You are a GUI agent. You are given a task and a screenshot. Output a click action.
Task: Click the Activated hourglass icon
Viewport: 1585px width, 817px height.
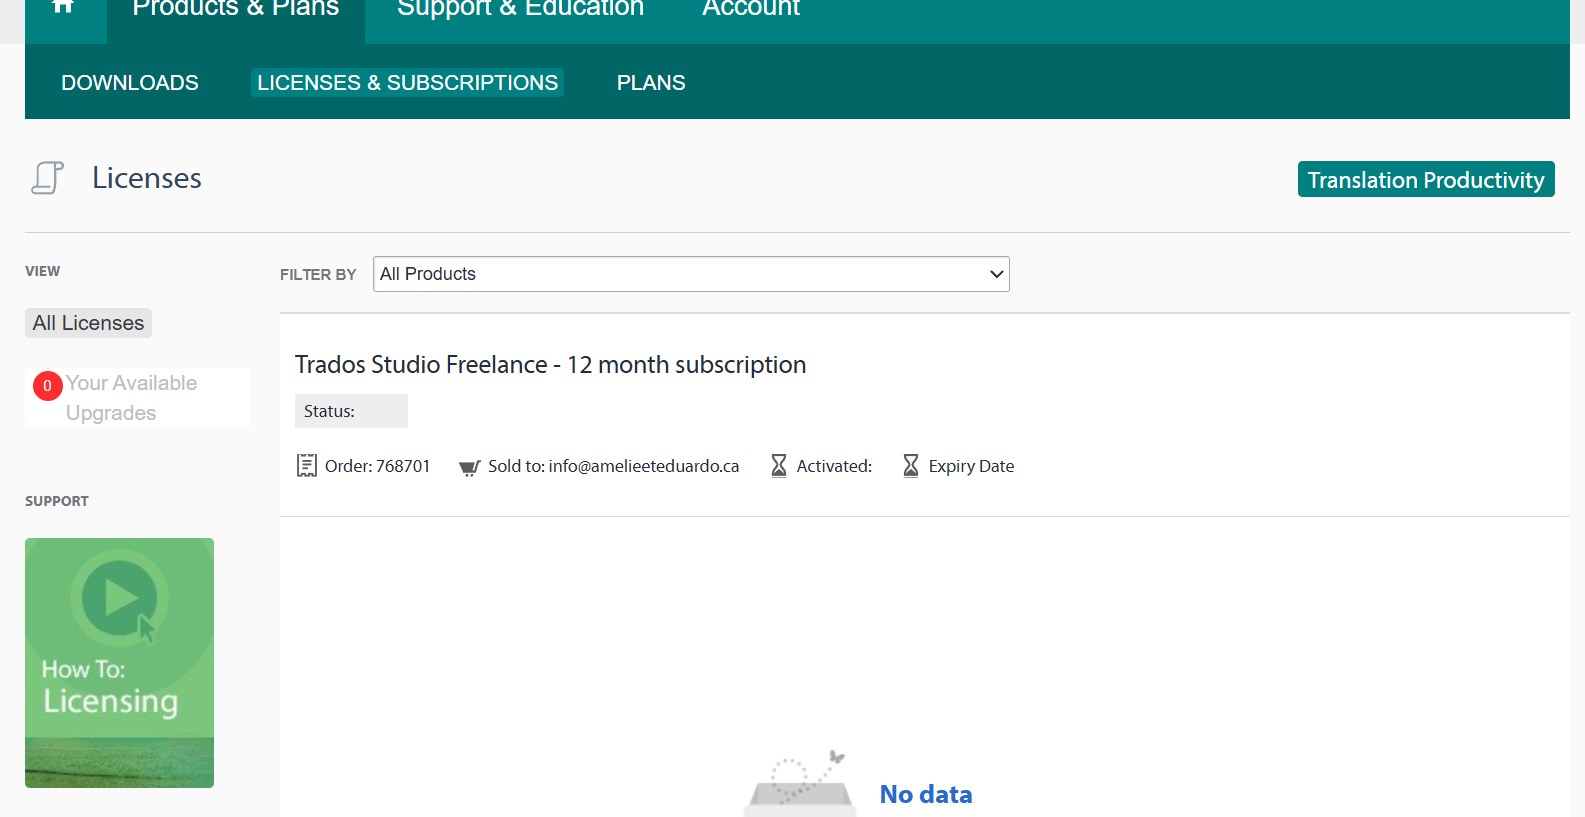pos(779,466)
